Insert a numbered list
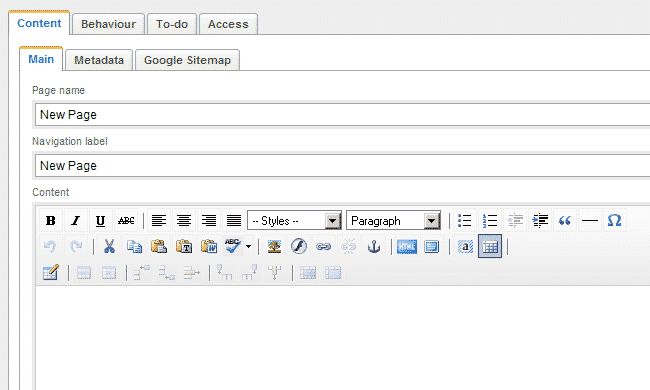This screenshot has width=650, height=390. (490, 220)
